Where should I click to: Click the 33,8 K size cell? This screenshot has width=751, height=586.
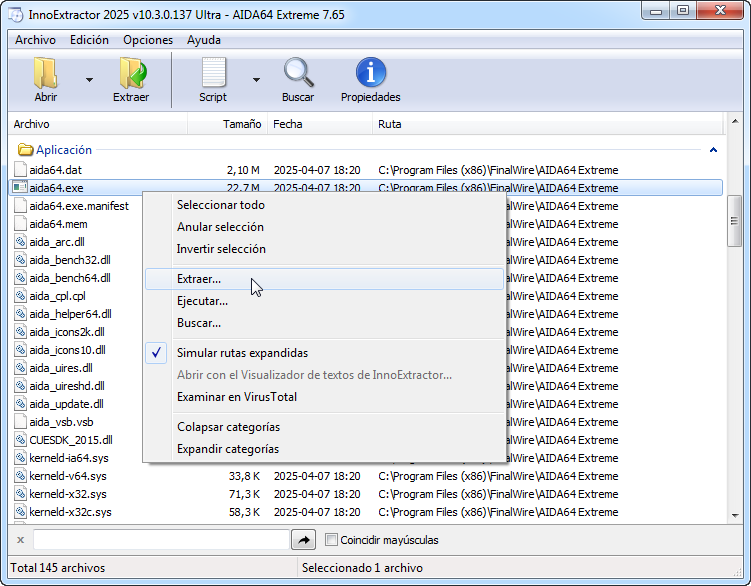coord(244,476)
